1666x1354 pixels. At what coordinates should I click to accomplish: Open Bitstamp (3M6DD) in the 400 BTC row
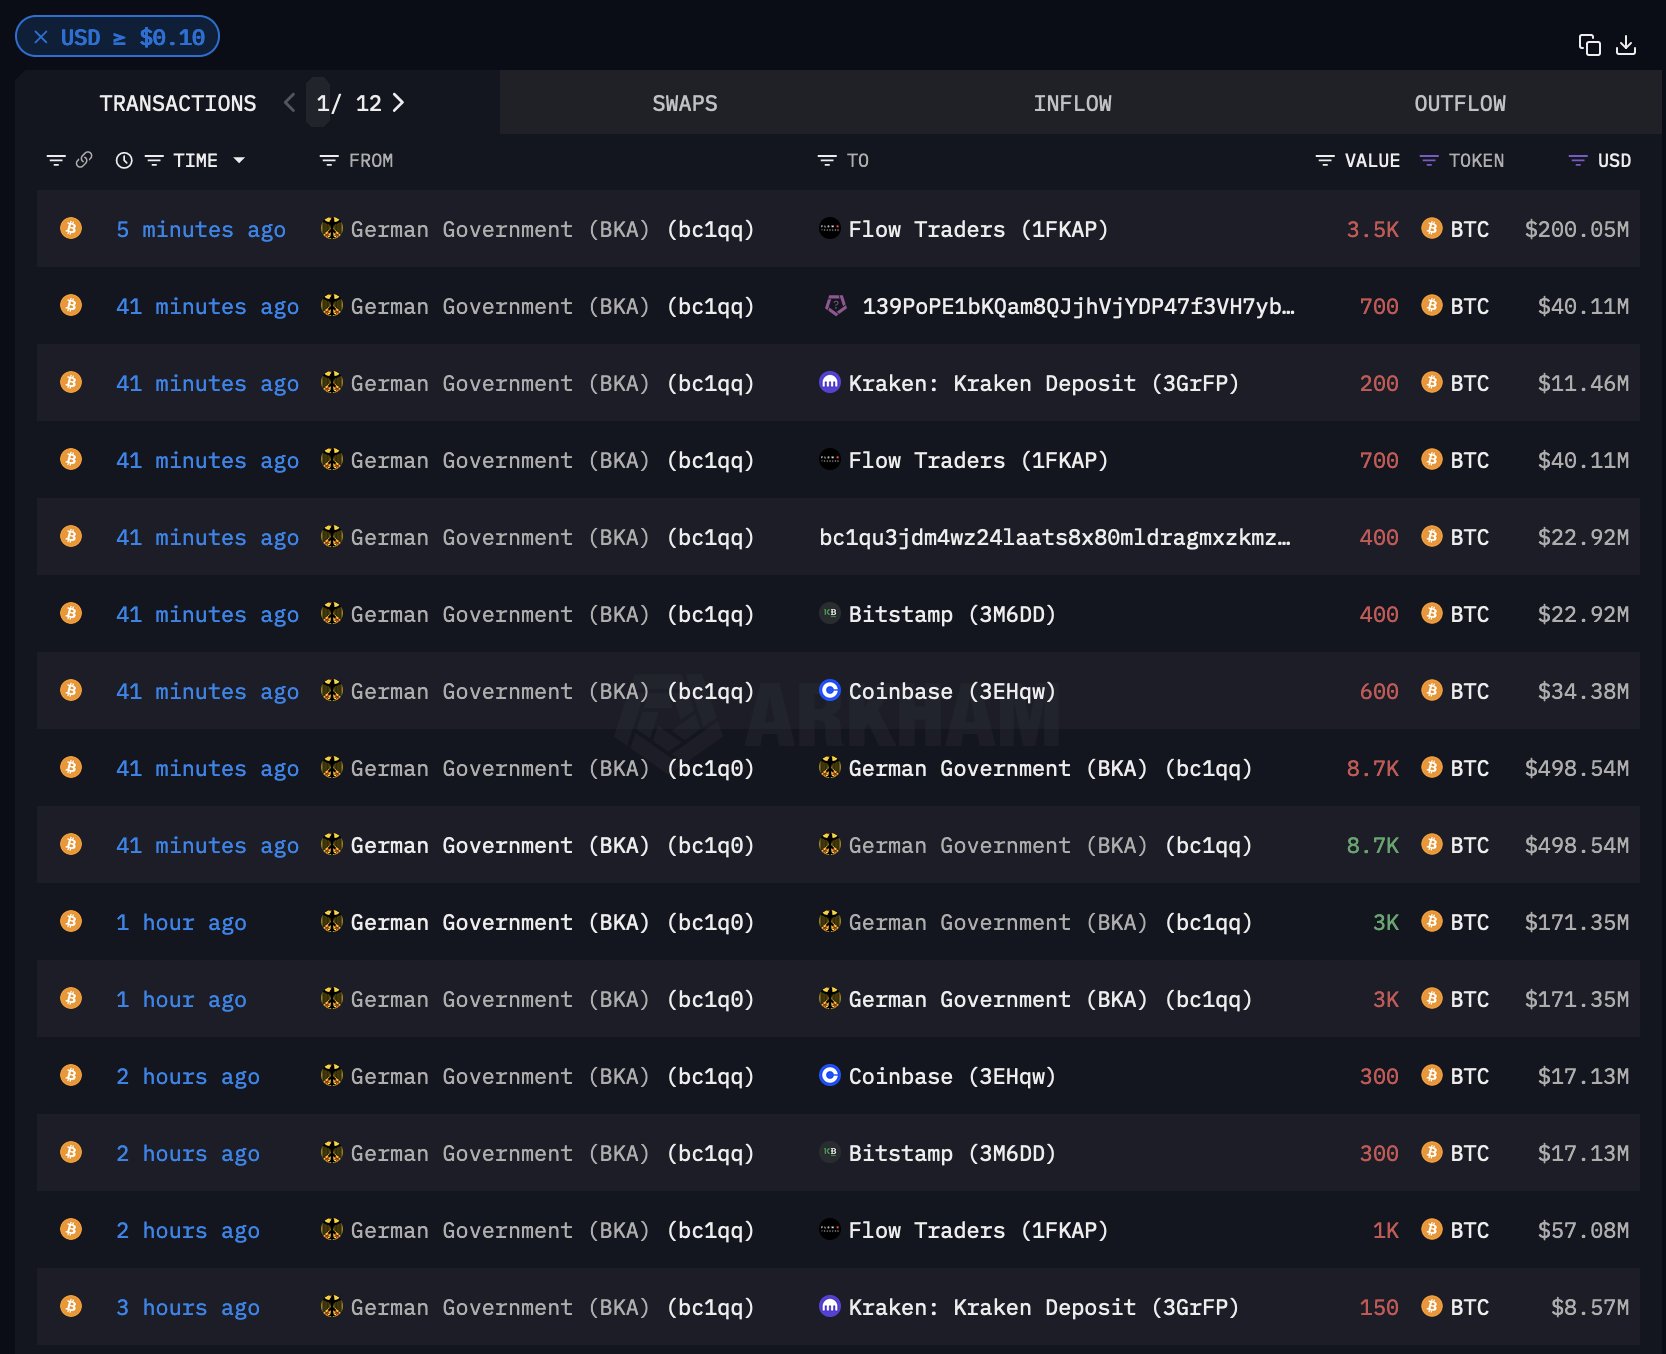pyautogui.click(x=952, y=614)
